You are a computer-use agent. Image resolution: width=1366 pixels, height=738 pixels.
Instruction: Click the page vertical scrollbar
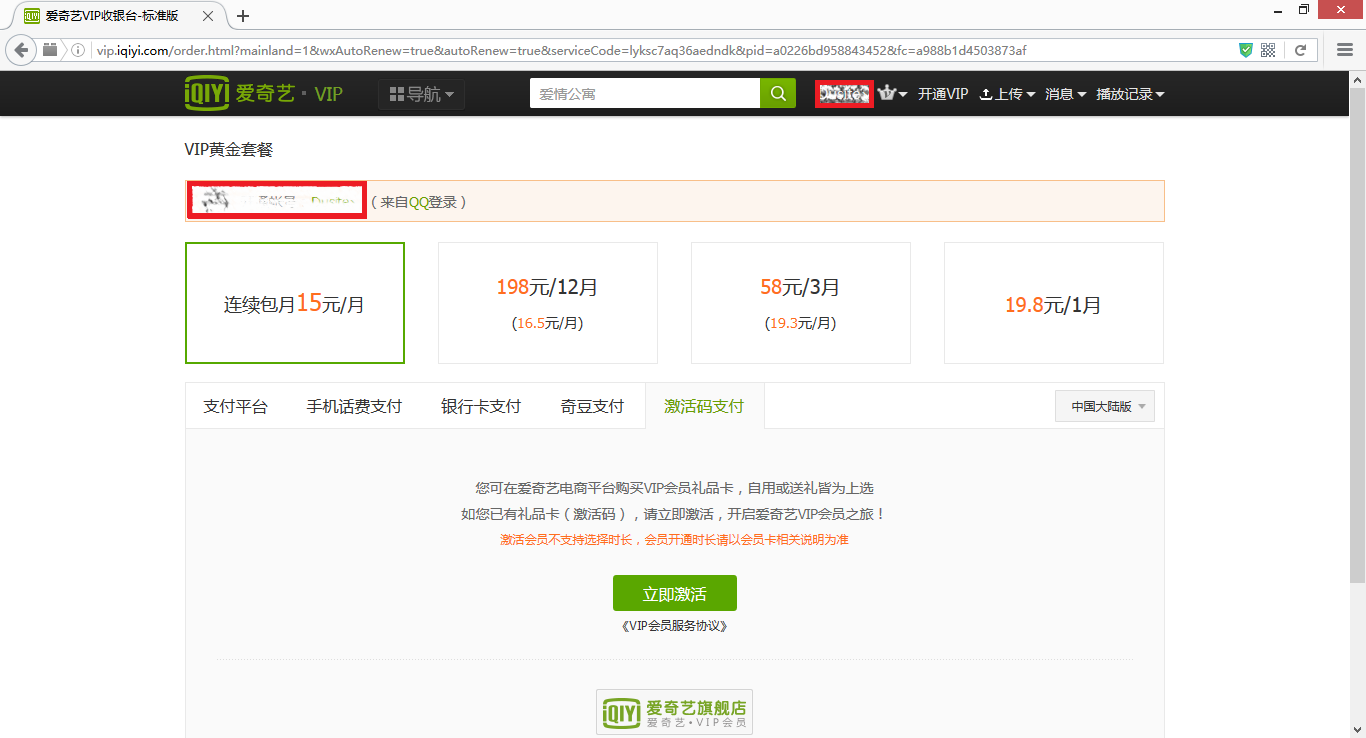(x=1357, y=335)
